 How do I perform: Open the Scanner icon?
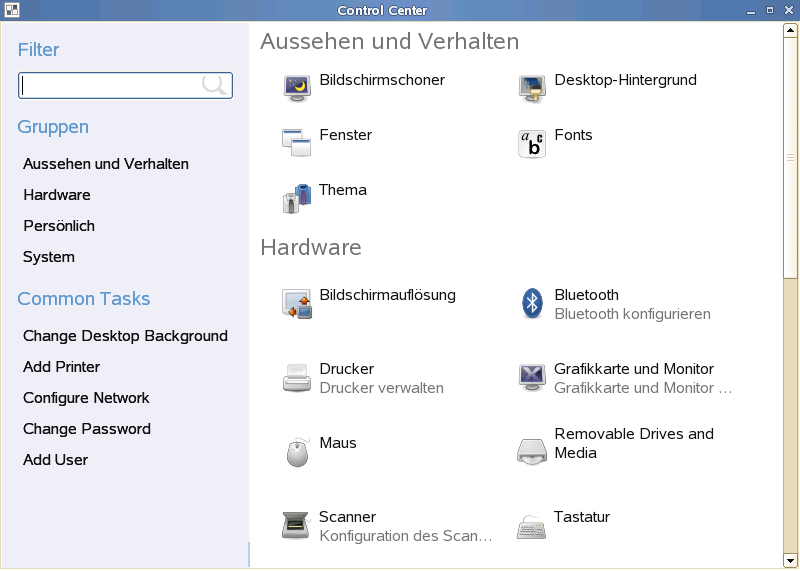click(x=297, y=526)
